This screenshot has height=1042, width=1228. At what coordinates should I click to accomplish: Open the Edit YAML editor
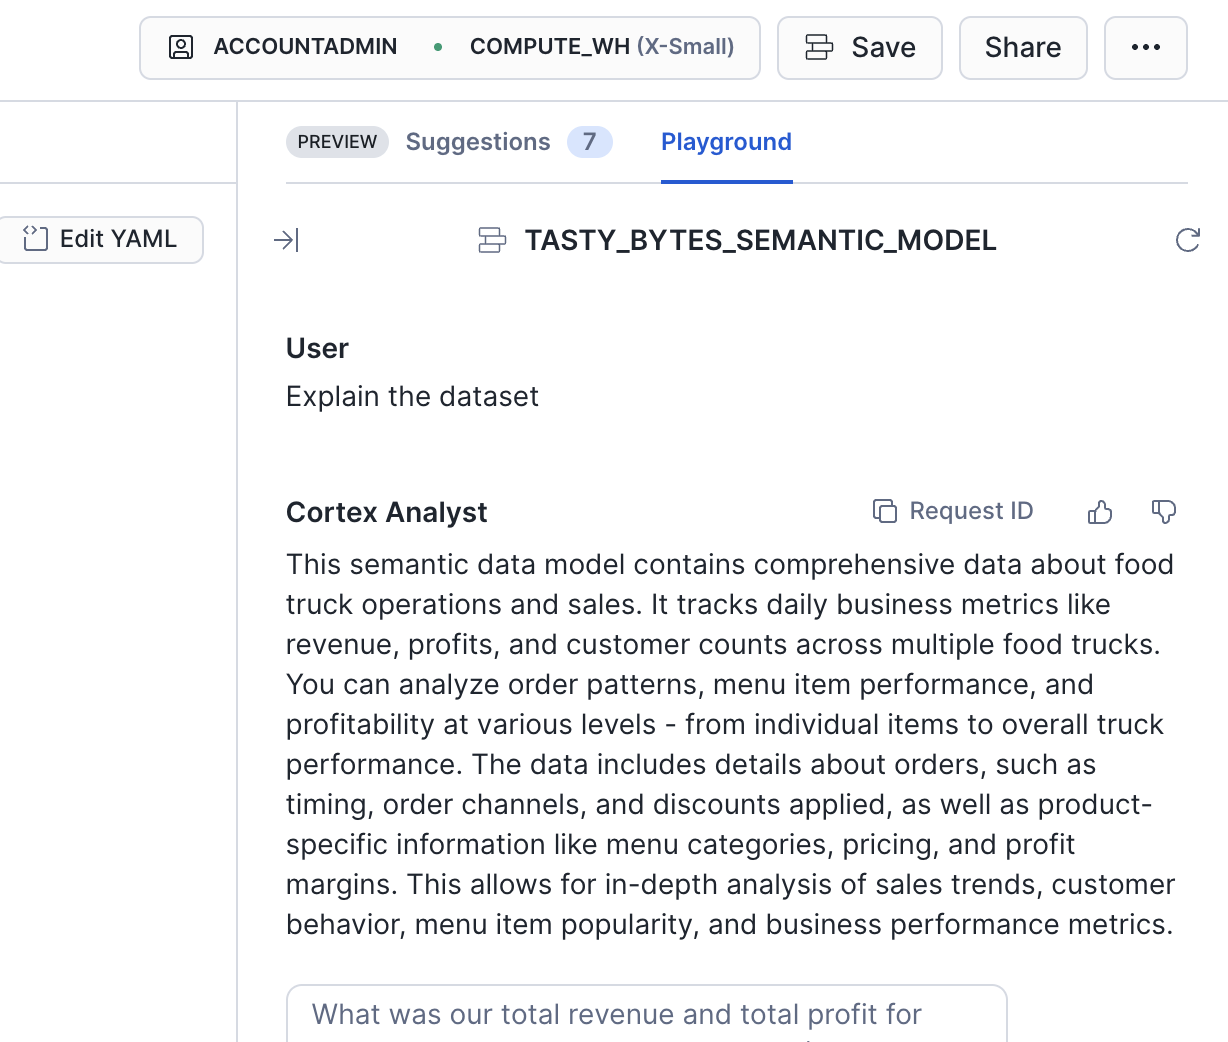[x=101, y=239]
